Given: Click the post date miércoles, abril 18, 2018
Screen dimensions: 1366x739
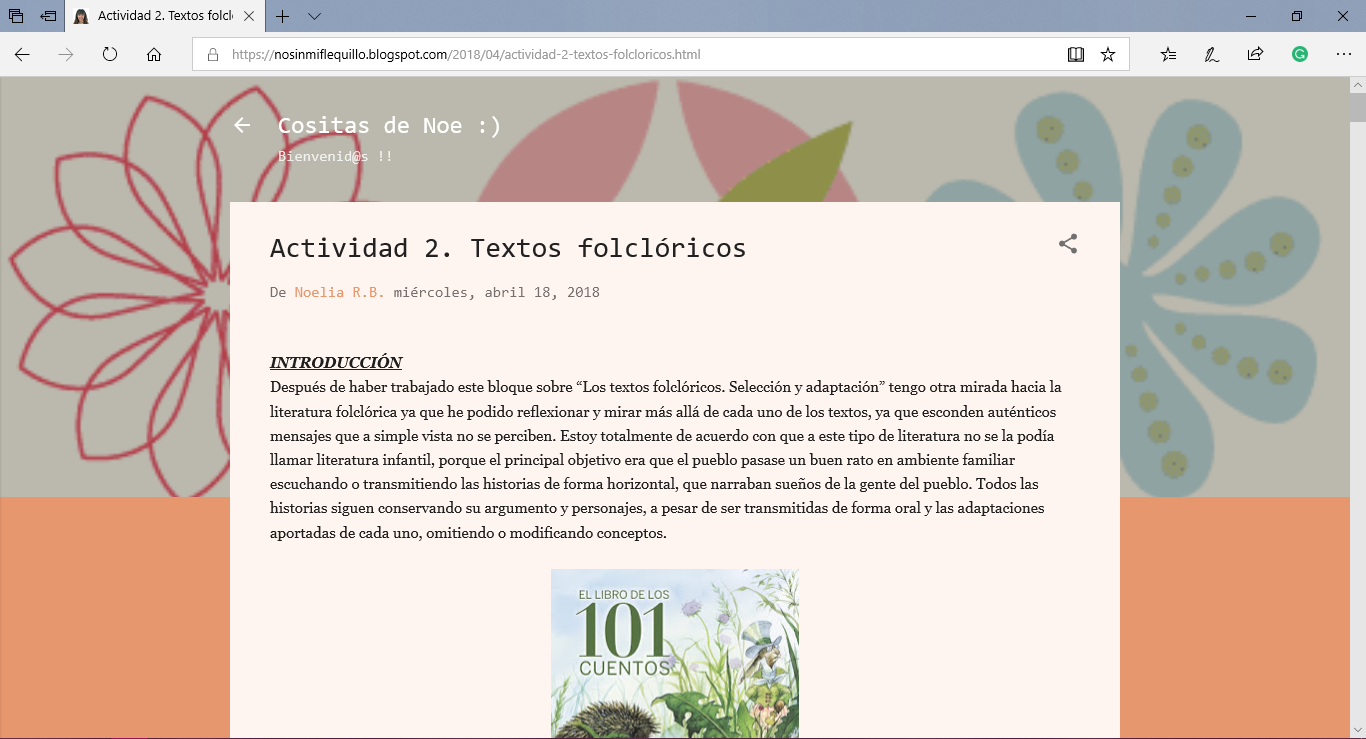Looking at the screenshot, I should tap(496, 292).
